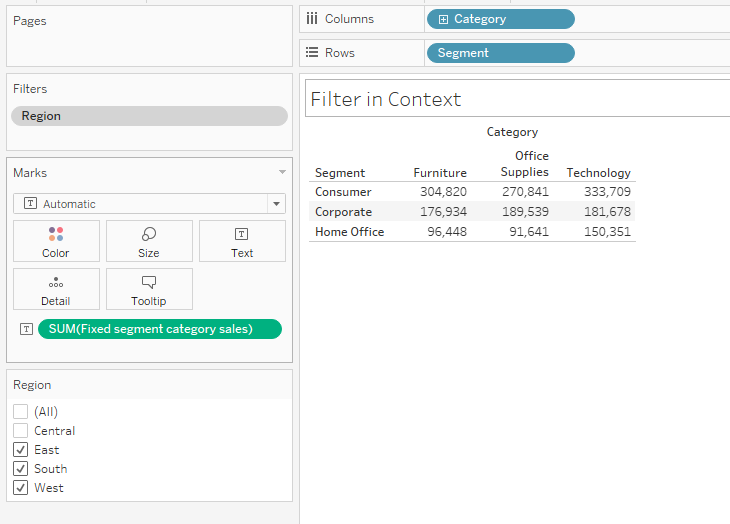Click the Tooltip marks card button
The image size is (730, 524).
tap(149, 289)
